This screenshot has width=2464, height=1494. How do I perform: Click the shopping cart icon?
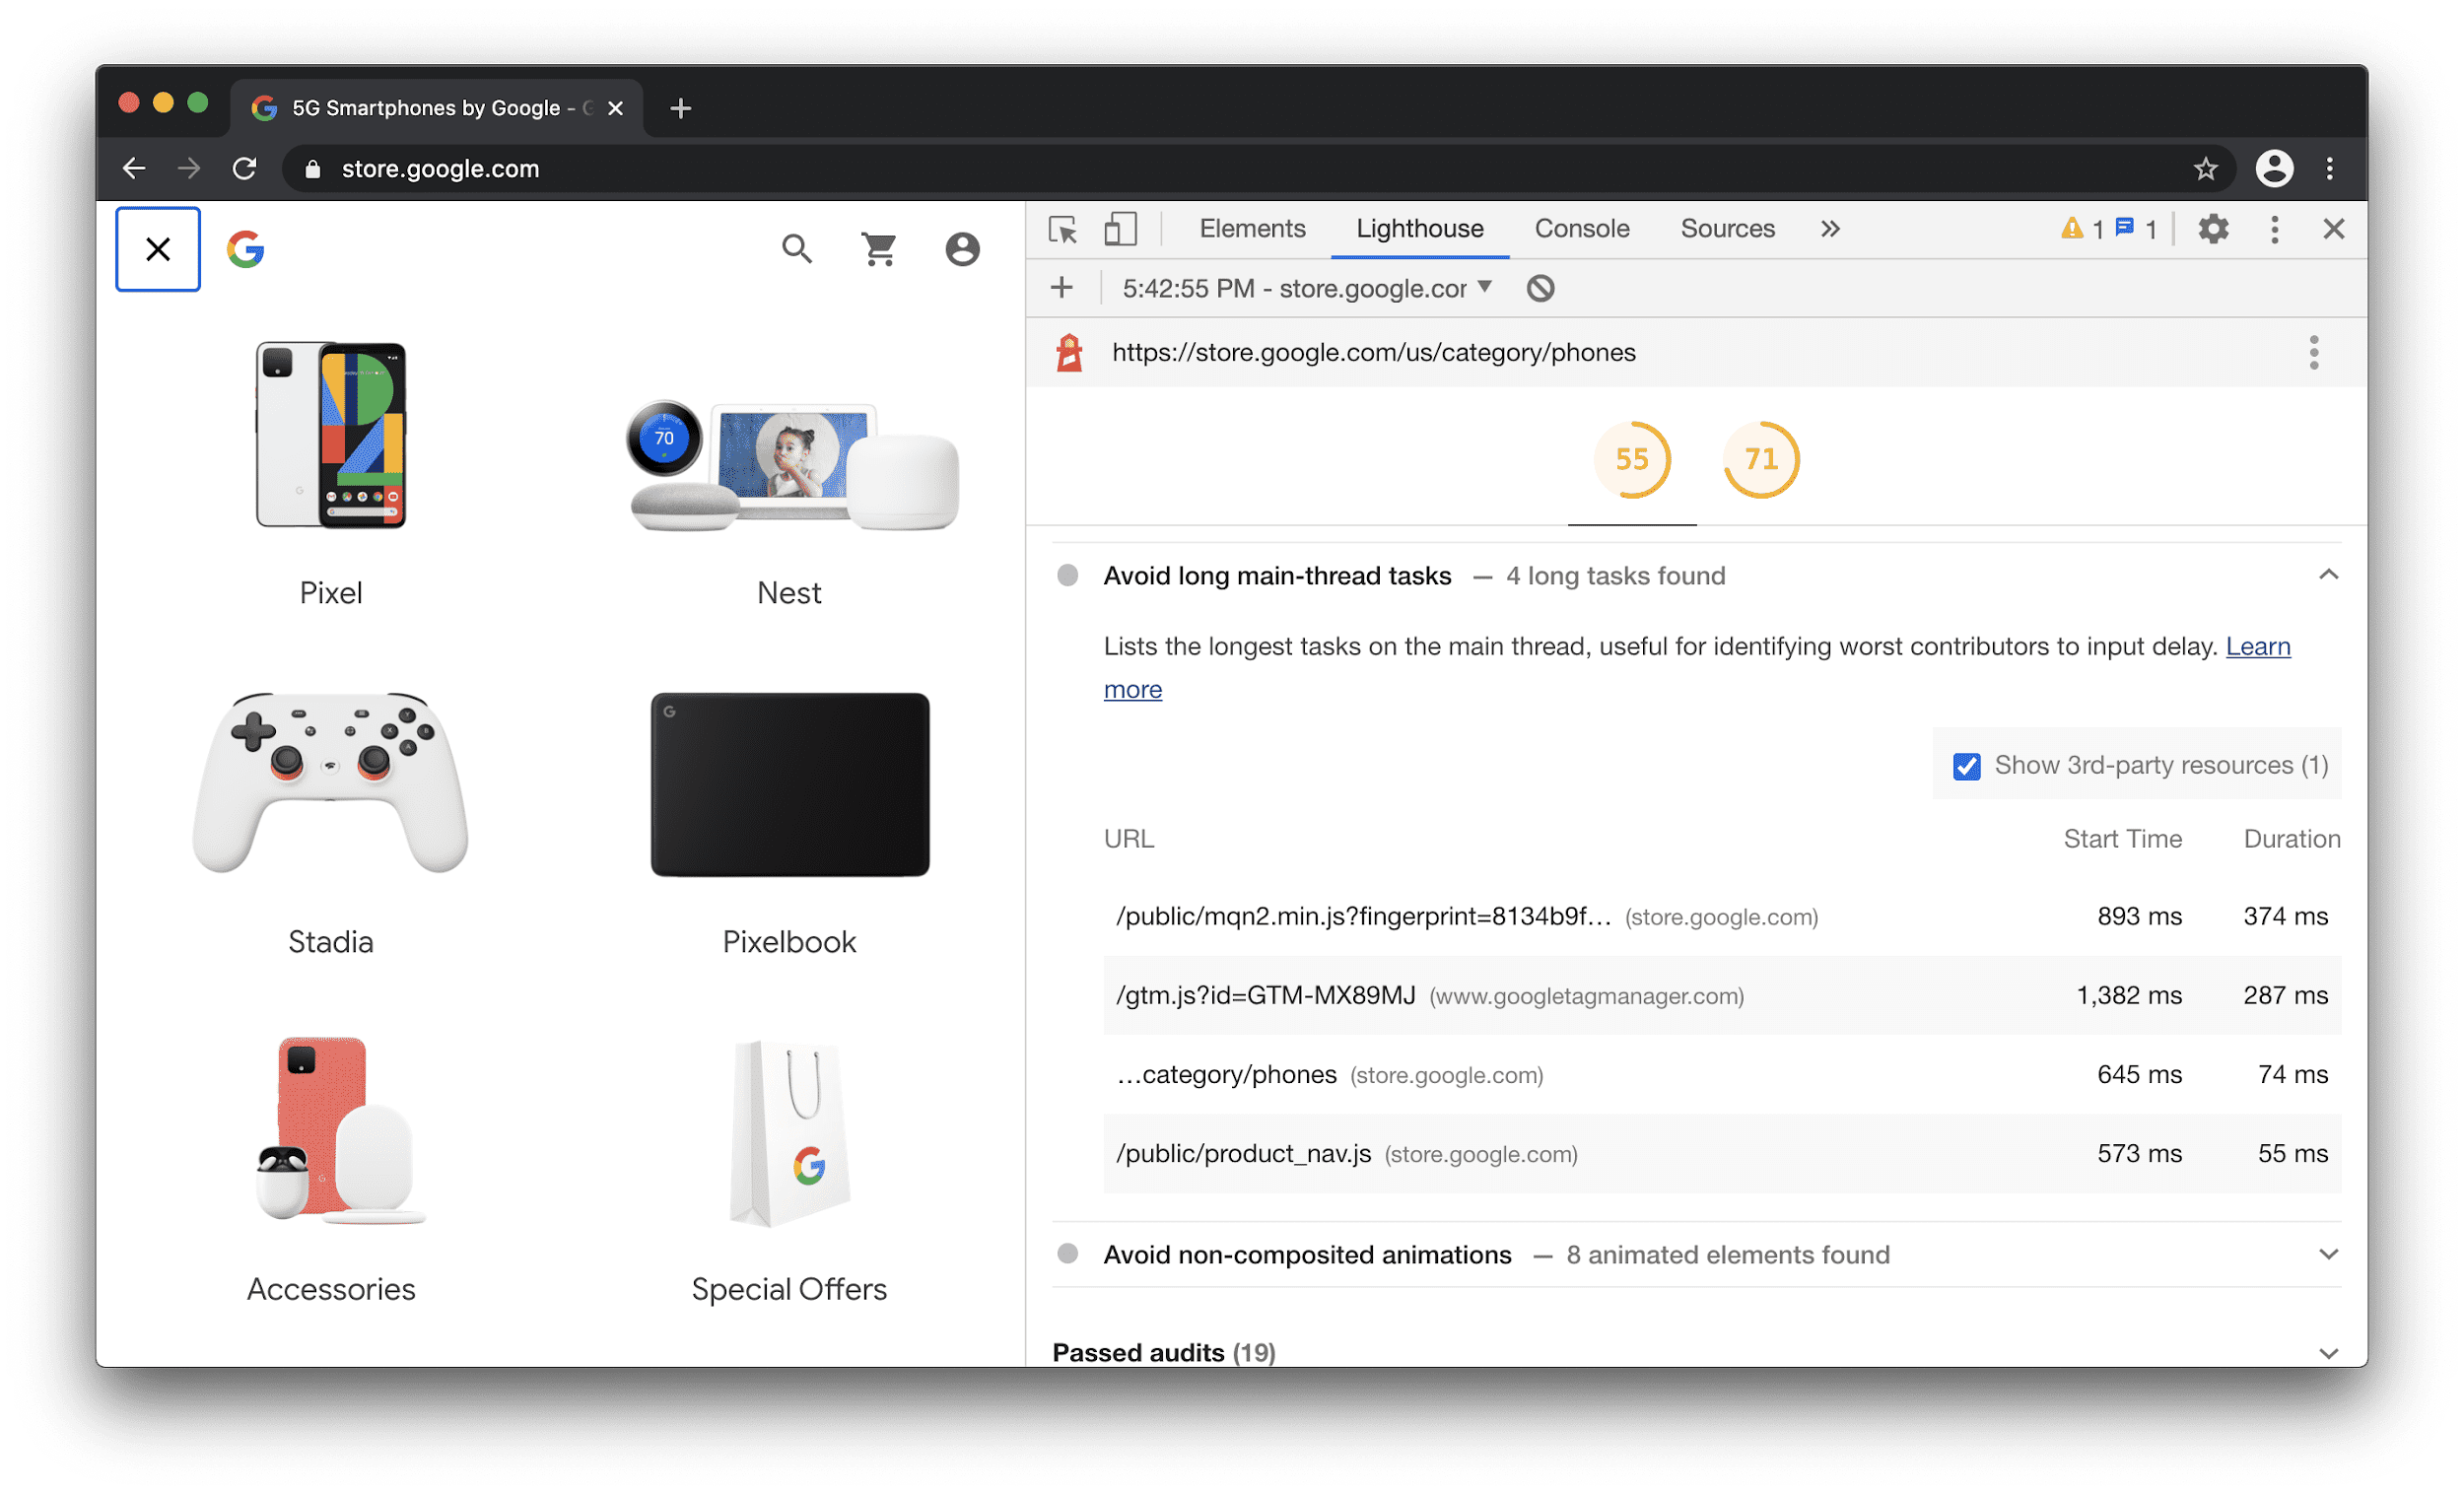[x=878, y=248]
